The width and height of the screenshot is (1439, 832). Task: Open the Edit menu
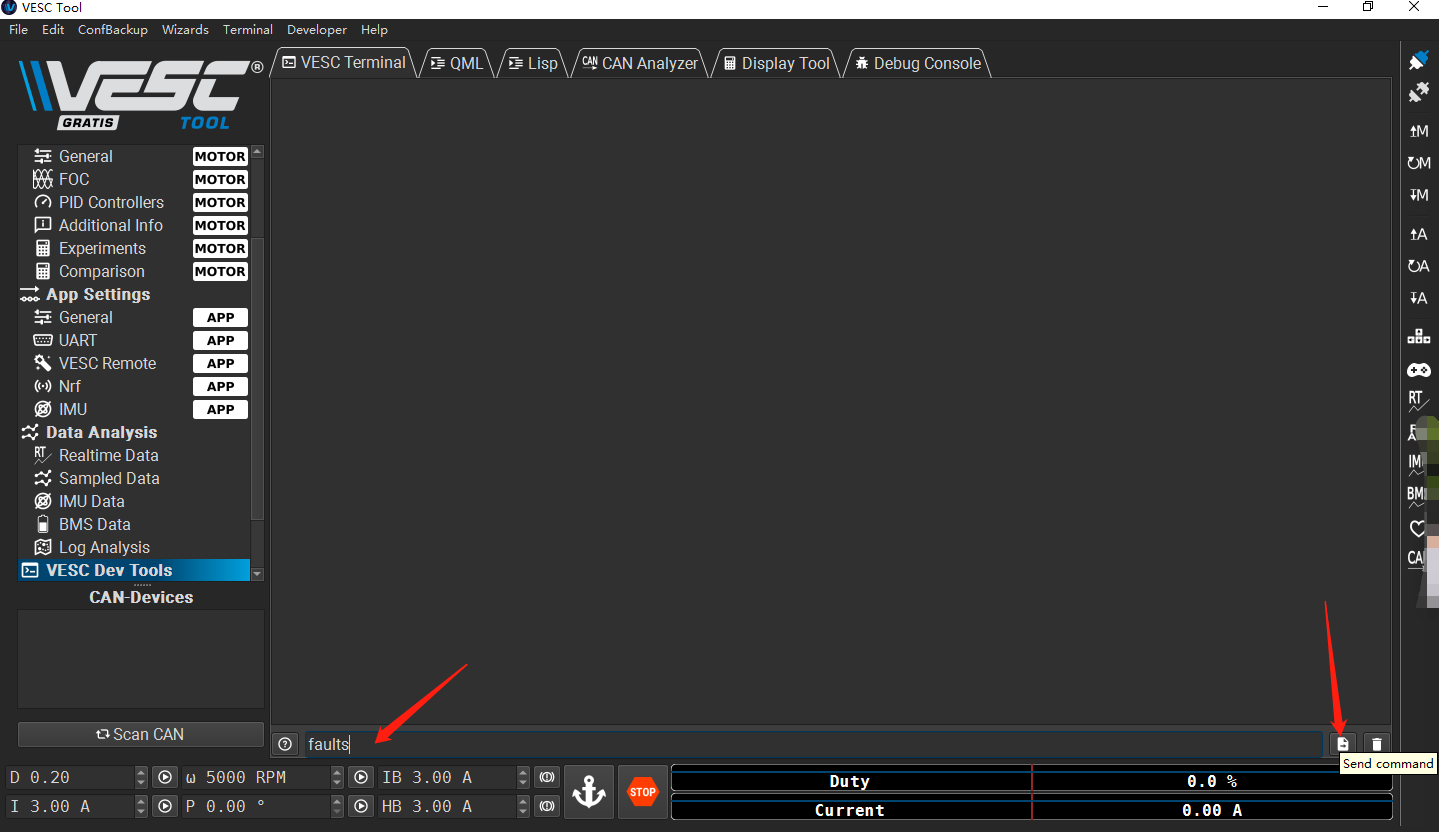[53, 30]
